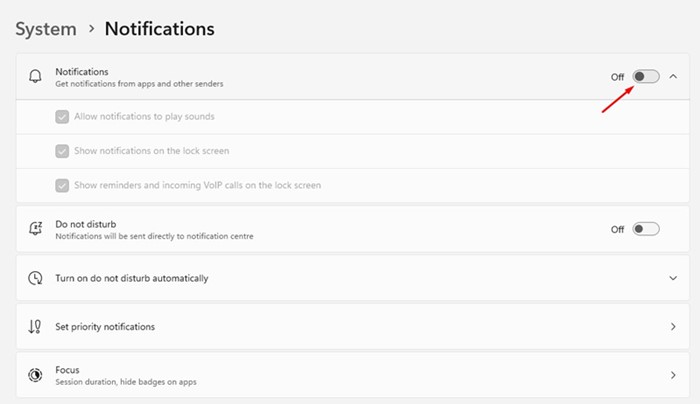Open Focus settings right chevron
The image size is (700, 404).
(x=673, y=375)
